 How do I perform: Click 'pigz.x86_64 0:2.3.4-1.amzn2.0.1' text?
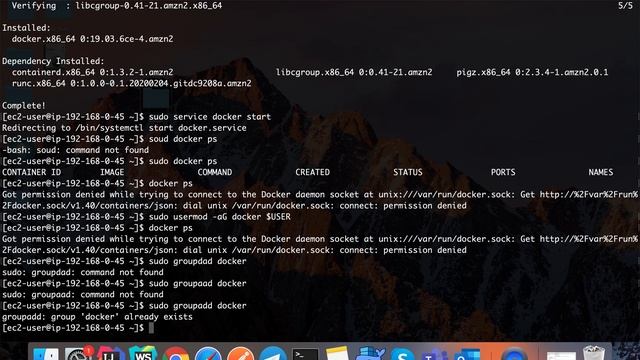[x=532, y=72]
